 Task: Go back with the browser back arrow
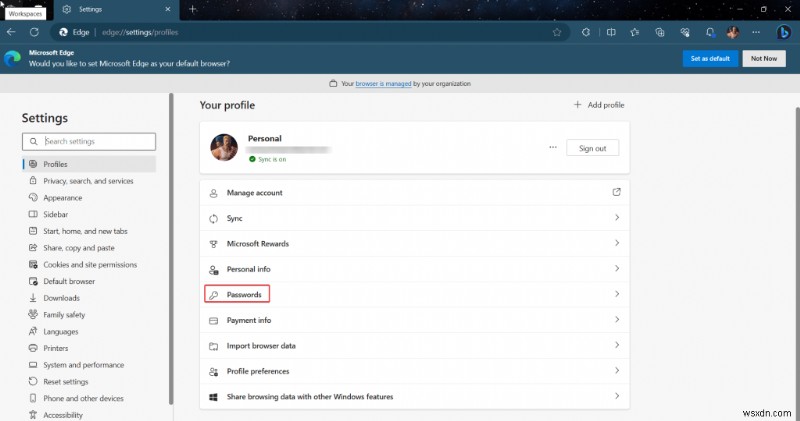(11, 32)
